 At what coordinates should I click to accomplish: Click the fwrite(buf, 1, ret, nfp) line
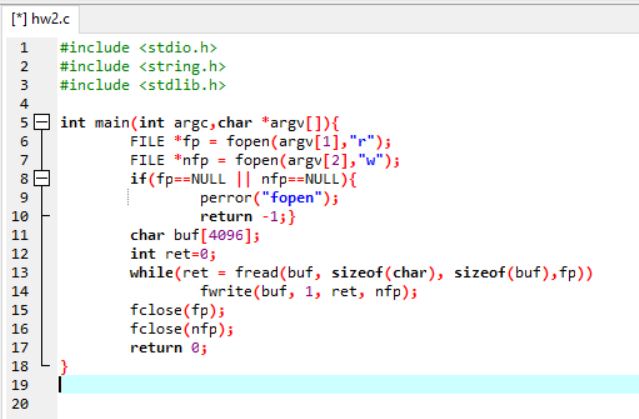308,291
